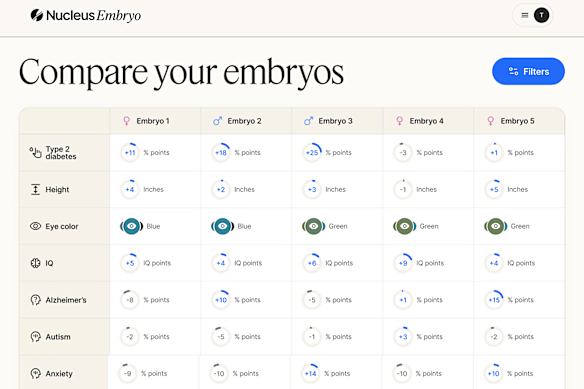584x389 pixels.
Task: Click Embryo 1 blue eye color swatch
Action: tap(131, 226)
